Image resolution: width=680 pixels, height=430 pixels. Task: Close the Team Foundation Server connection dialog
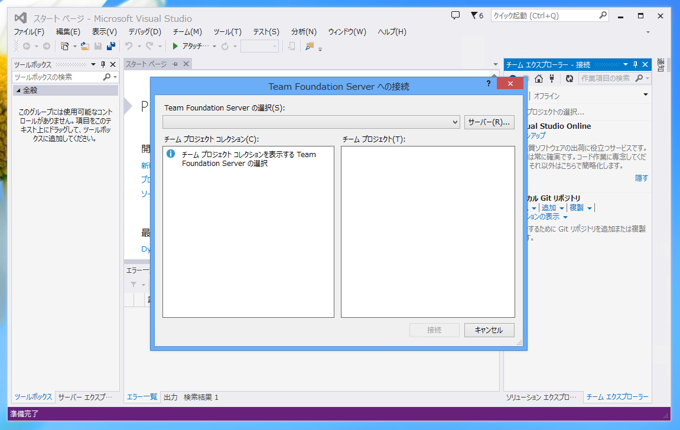tap(510, 83)
